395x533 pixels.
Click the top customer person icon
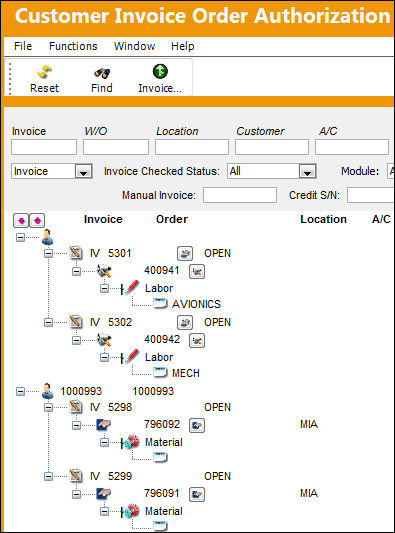click(47, 237)
